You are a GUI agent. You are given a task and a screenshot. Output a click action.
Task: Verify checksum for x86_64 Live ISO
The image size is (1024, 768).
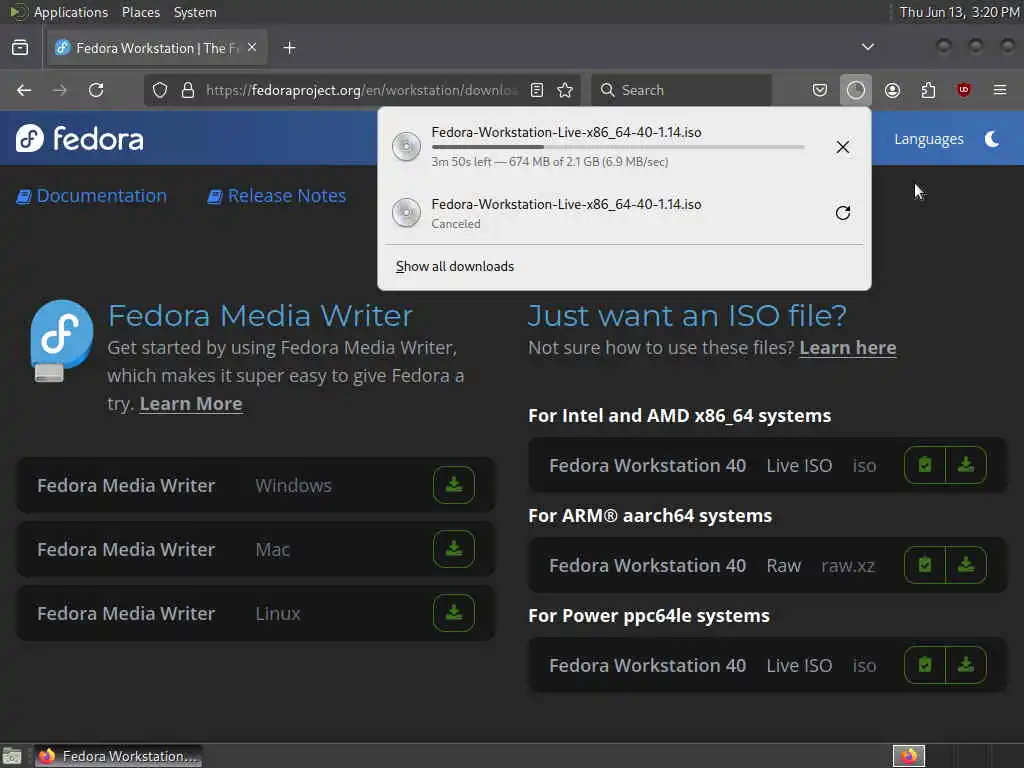point(925,464)
